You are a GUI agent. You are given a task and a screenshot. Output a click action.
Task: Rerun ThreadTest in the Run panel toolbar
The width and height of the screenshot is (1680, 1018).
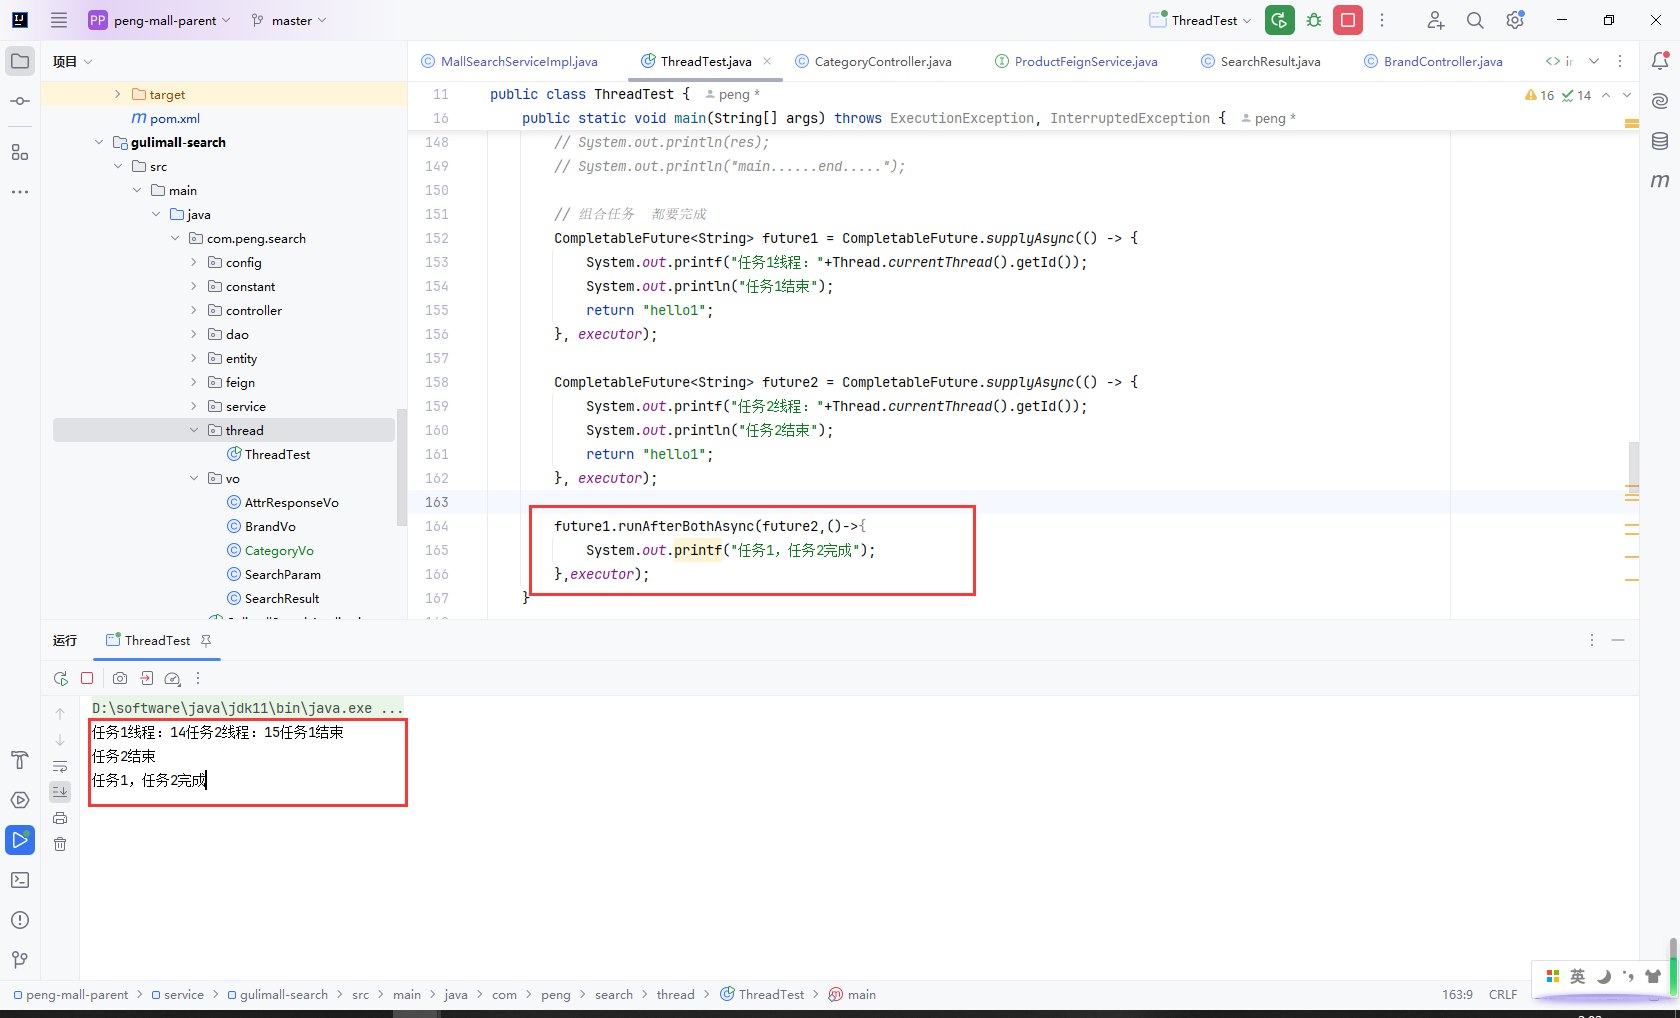tap(61, 678)
